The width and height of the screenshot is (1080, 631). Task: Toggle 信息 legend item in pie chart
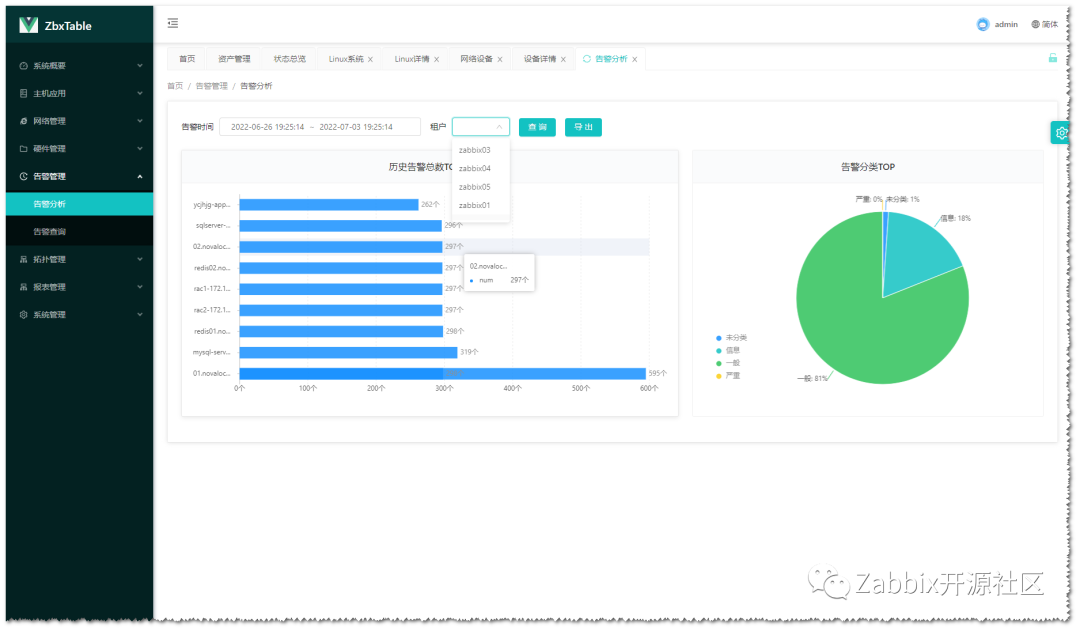tap(727, 350)
